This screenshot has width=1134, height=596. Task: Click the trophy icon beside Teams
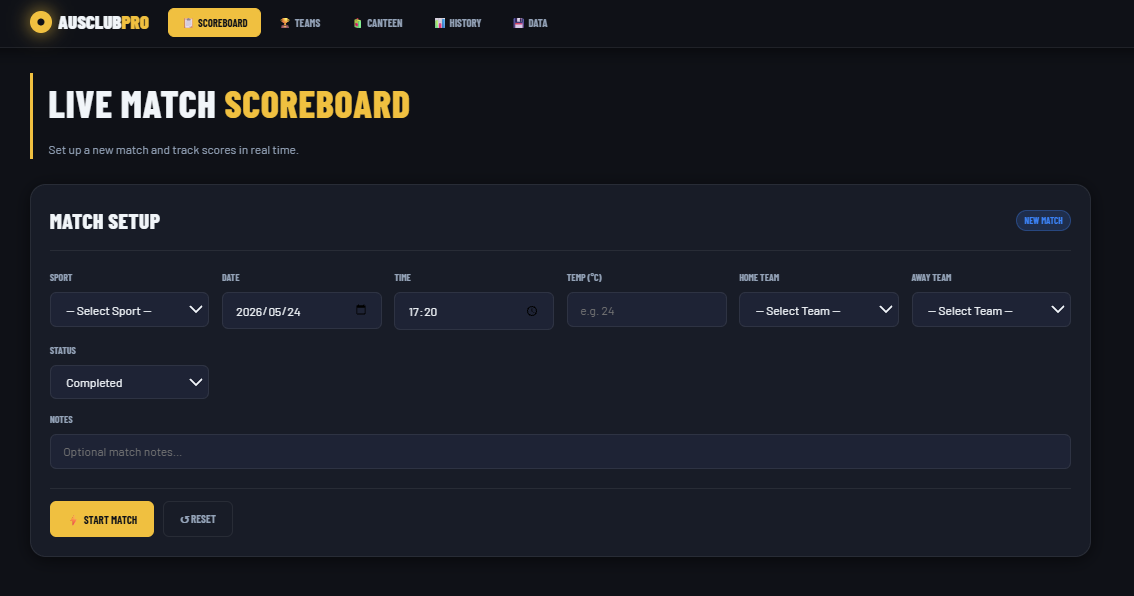pos(285,23)
